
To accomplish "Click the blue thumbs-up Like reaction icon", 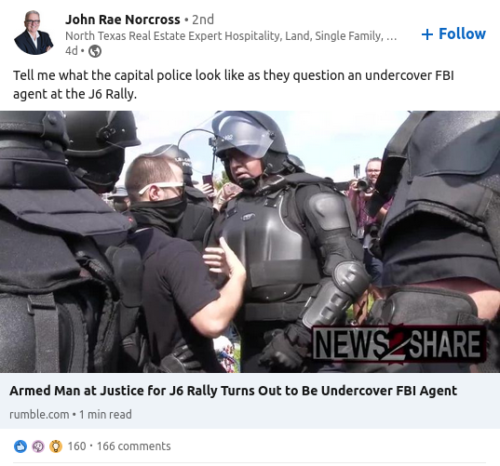I will point(20,446).
